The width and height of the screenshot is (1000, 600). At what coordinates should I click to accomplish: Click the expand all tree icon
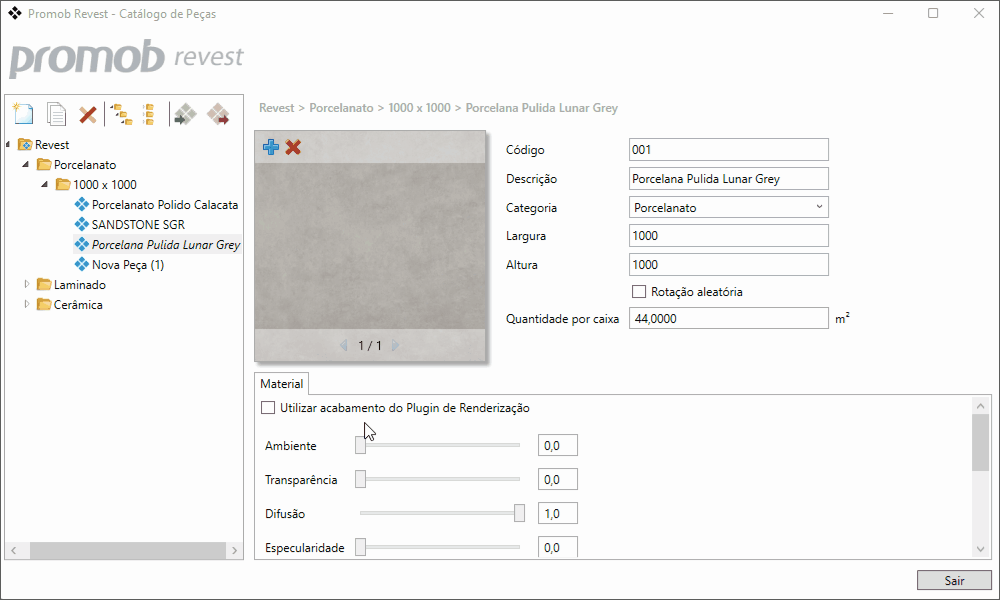point(121,114)
